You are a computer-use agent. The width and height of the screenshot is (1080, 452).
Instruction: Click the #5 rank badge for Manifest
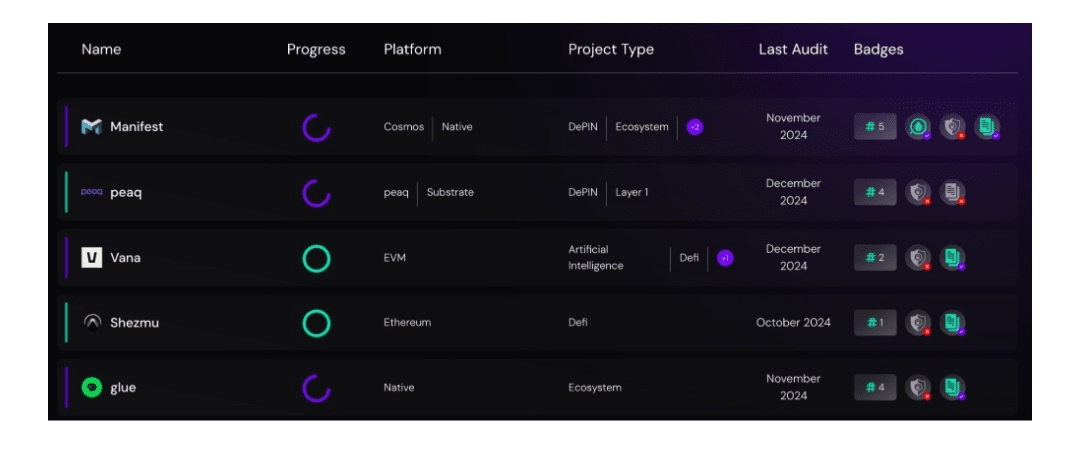(875, 127)
